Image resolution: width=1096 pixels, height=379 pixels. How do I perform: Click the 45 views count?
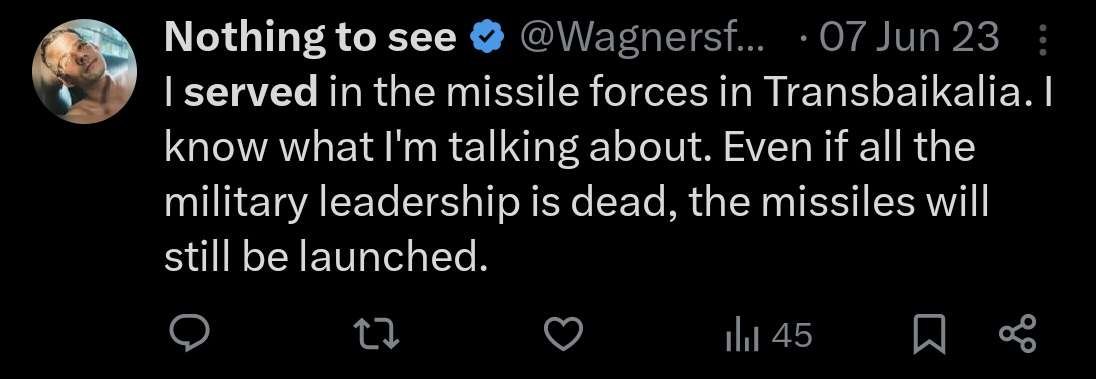click(793, 336)
